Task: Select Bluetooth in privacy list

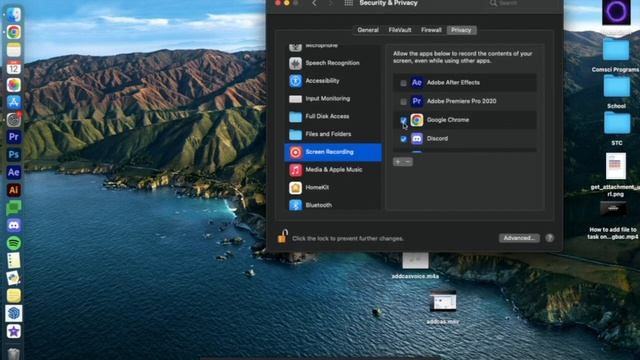Action: [x=333, y=204]
